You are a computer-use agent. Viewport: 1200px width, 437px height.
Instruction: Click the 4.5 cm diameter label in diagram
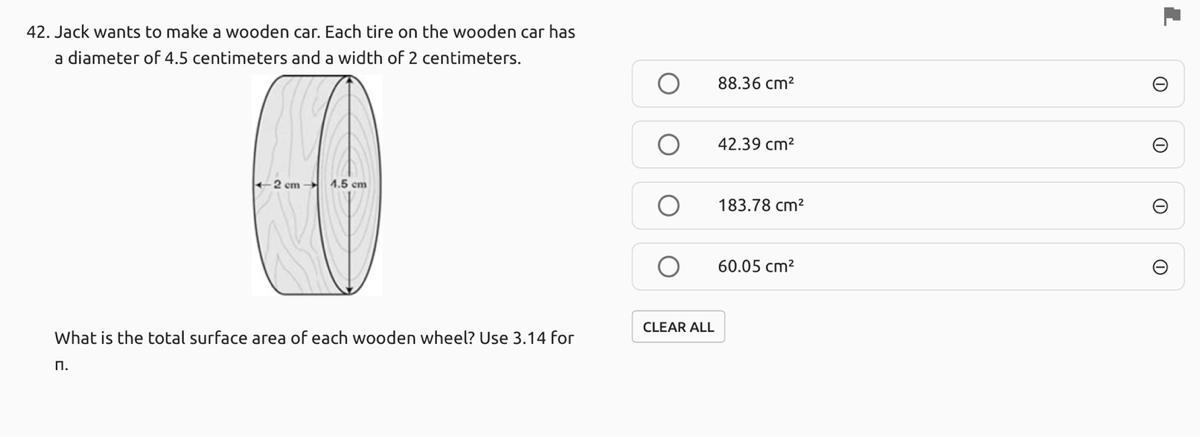(x=348, y=183)
